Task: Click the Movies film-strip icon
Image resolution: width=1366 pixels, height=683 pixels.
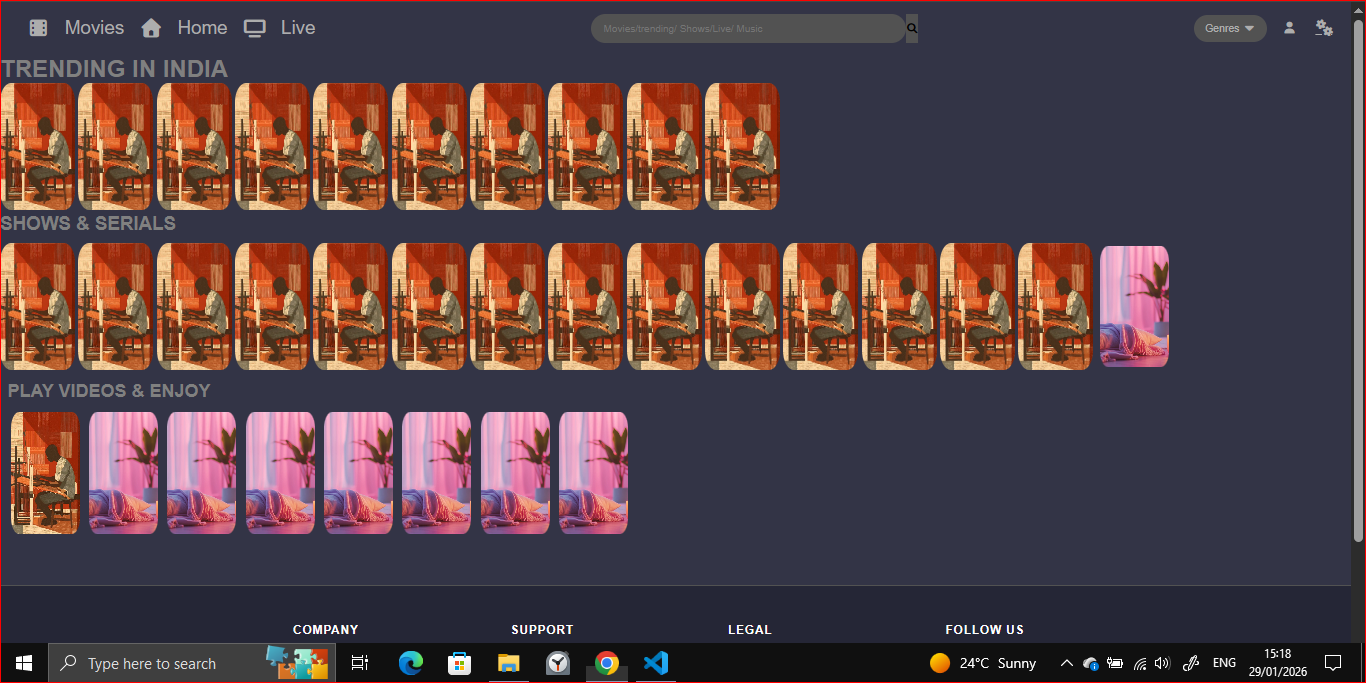Action: [x=38, y=28]
